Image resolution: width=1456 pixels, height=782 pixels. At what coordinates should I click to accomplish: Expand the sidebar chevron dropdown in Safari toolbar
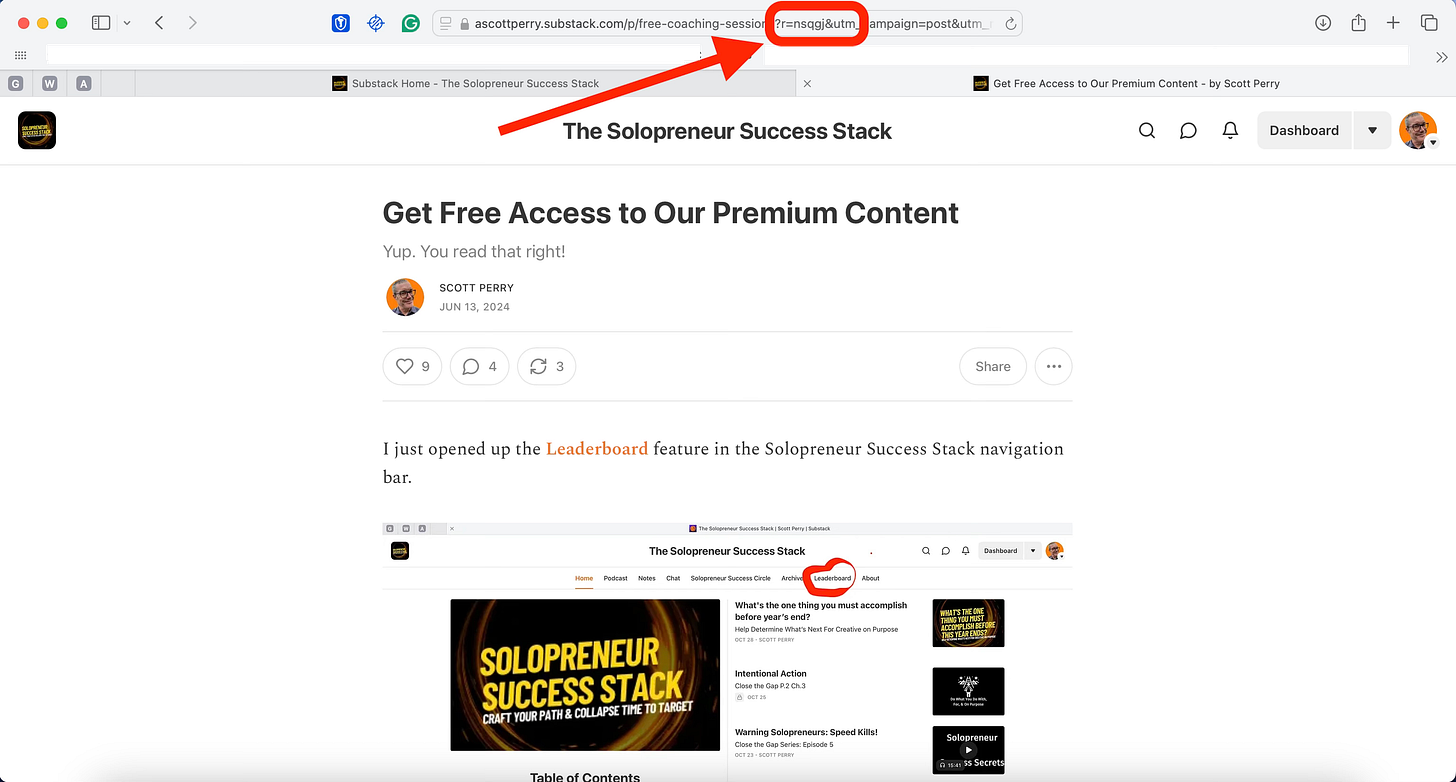[127, 23]
